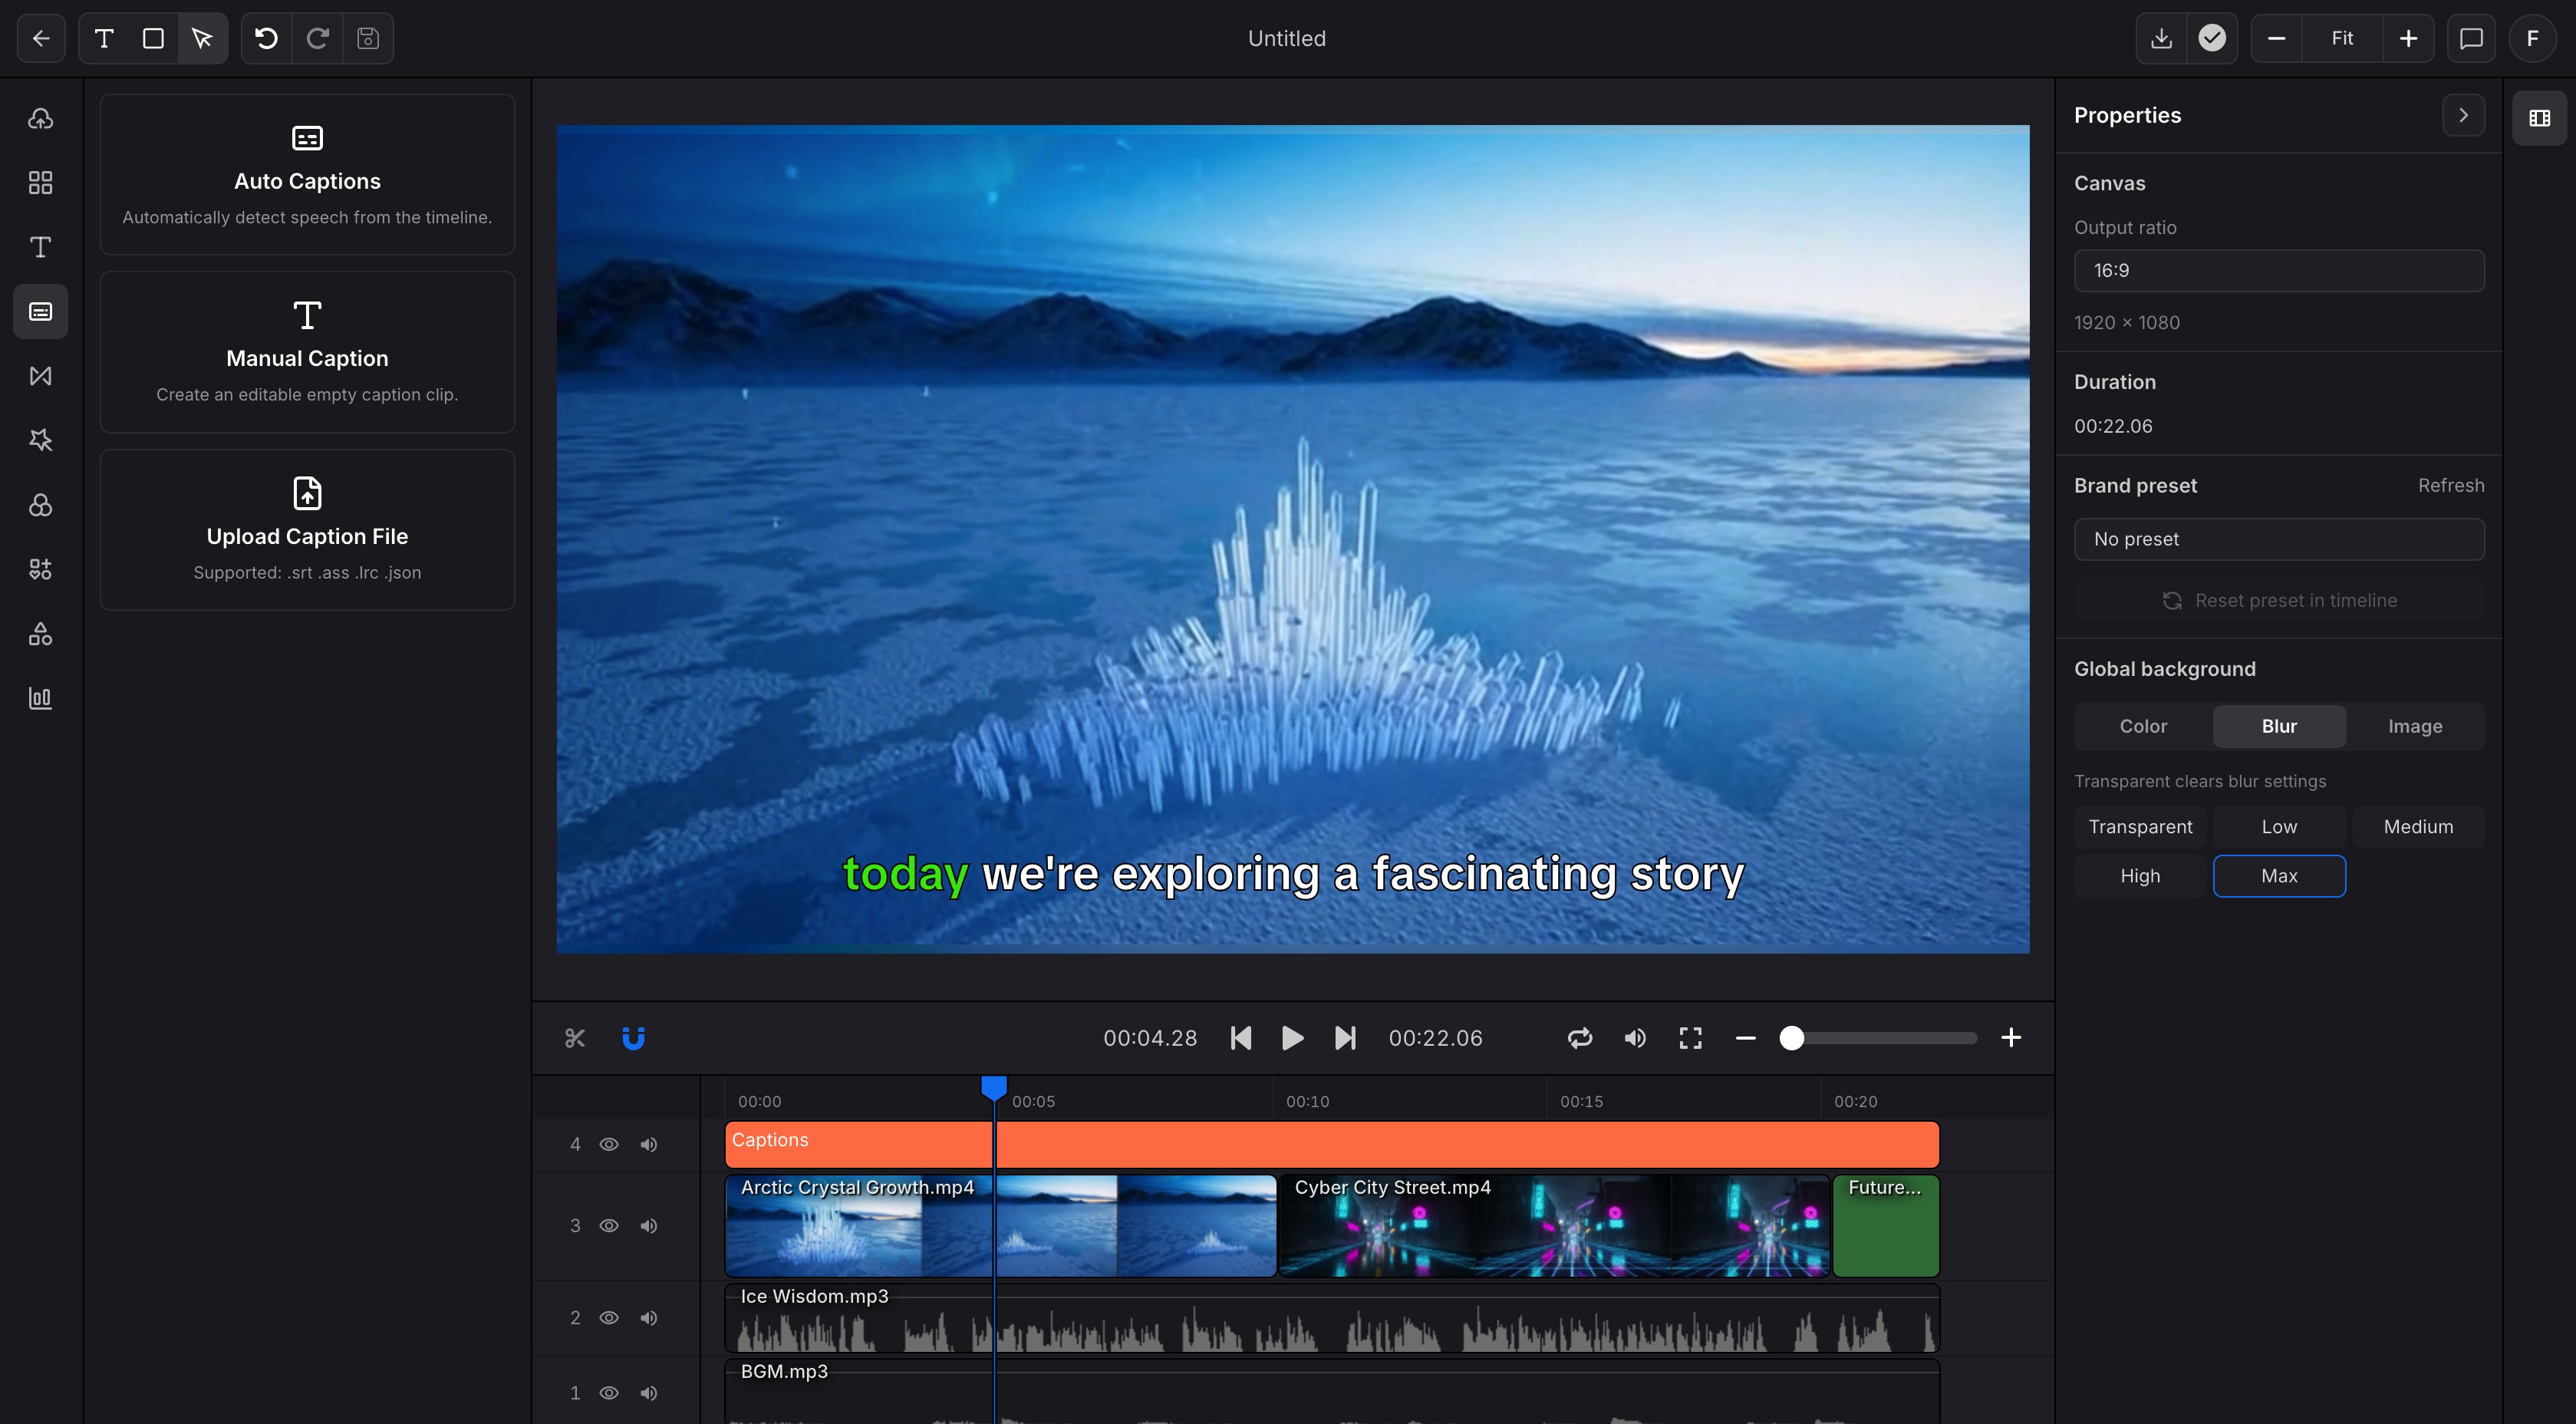Select the text tool in top toolbar
The width and height of the screenshot is (2576, 1424).
tap(104, 38)
